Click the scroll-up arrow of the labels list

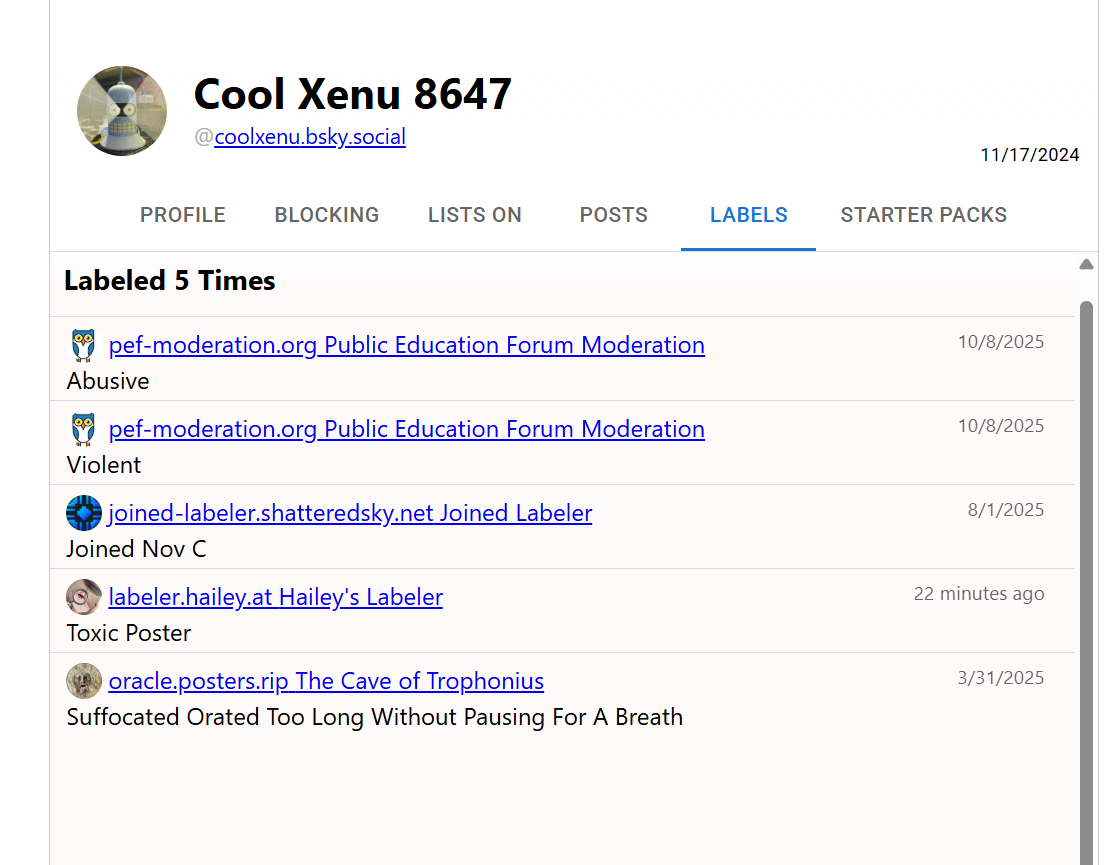pyautogui.click(x=1086, y=265)
